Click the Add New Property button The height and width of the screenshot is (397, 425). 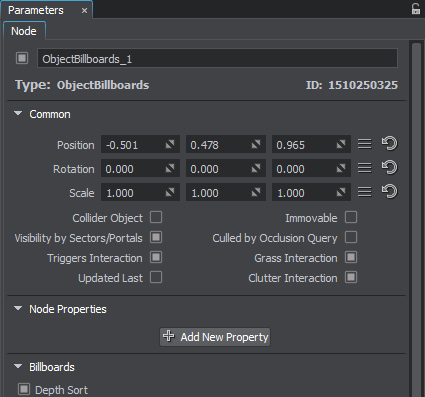[215, 337]
